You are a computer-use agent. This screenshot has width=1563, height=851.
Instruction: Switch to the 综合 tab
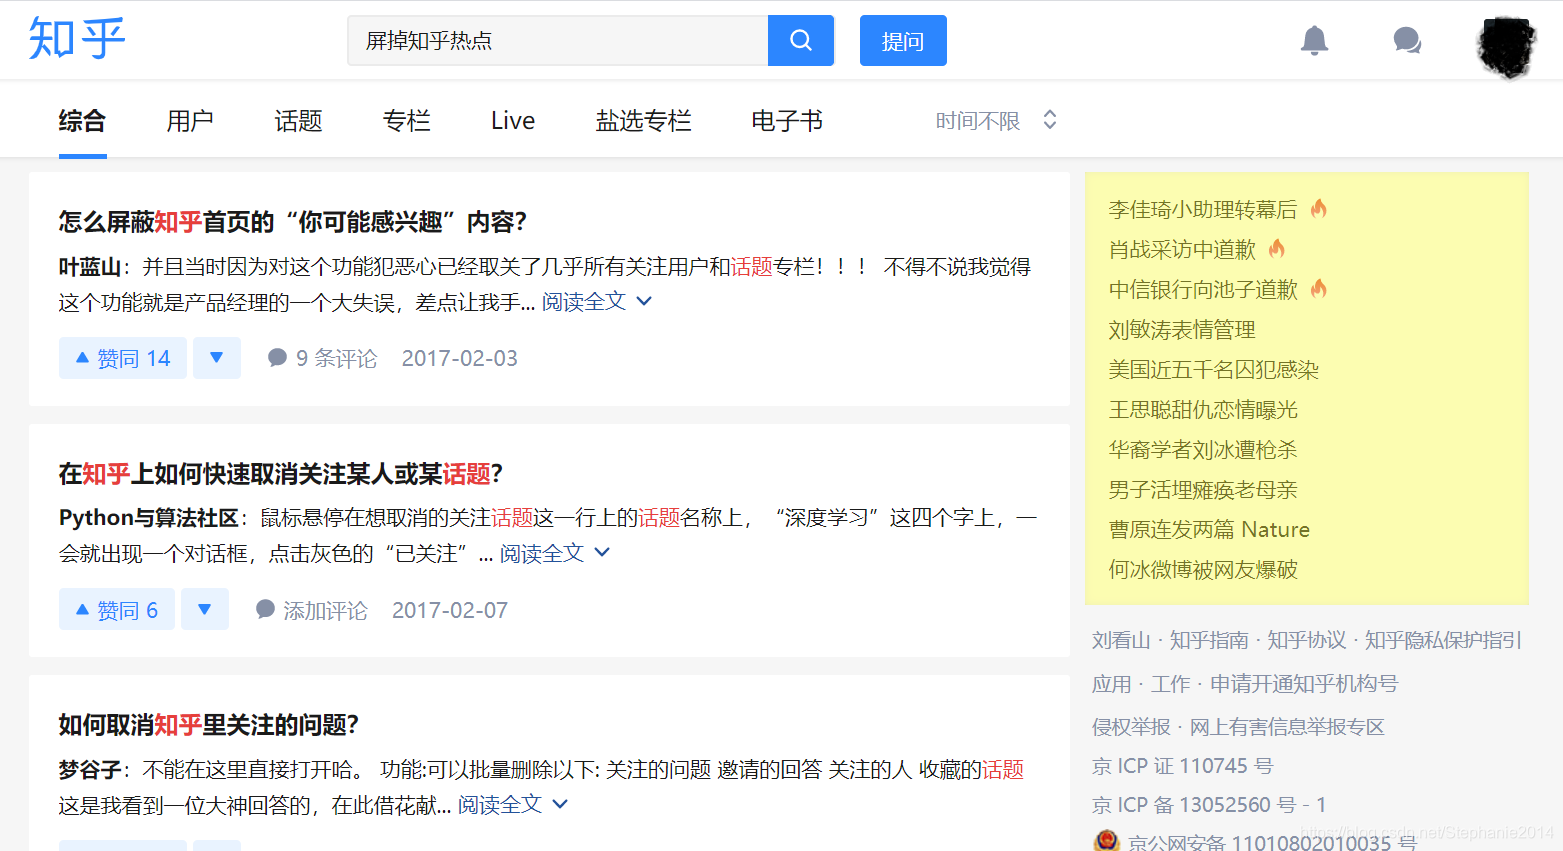[x=82, y=121]
